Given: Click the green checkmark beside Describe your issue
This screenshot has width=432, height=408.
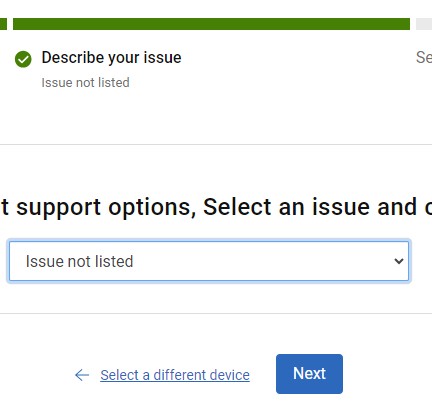Looking at the screenshot, I should coord(23,59).
